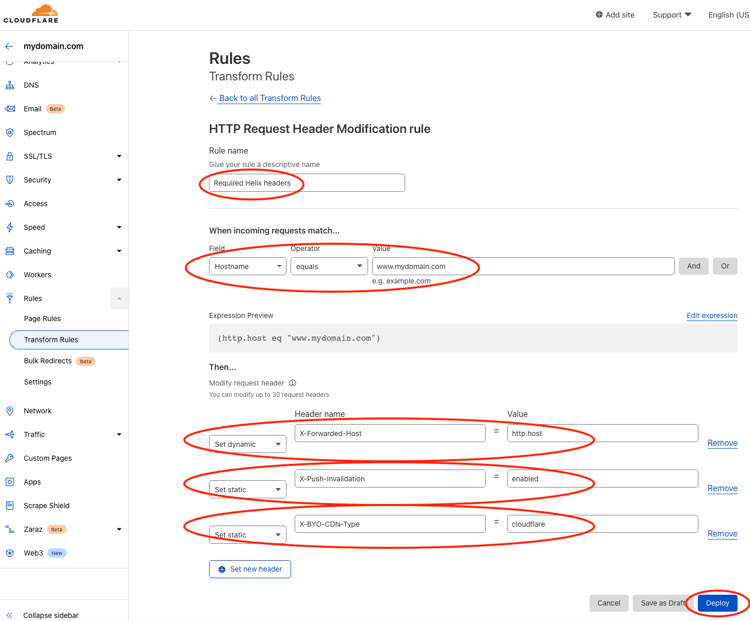750x621 pixels.
Task: Click the enabled value field
Action: tap(603, 478)
